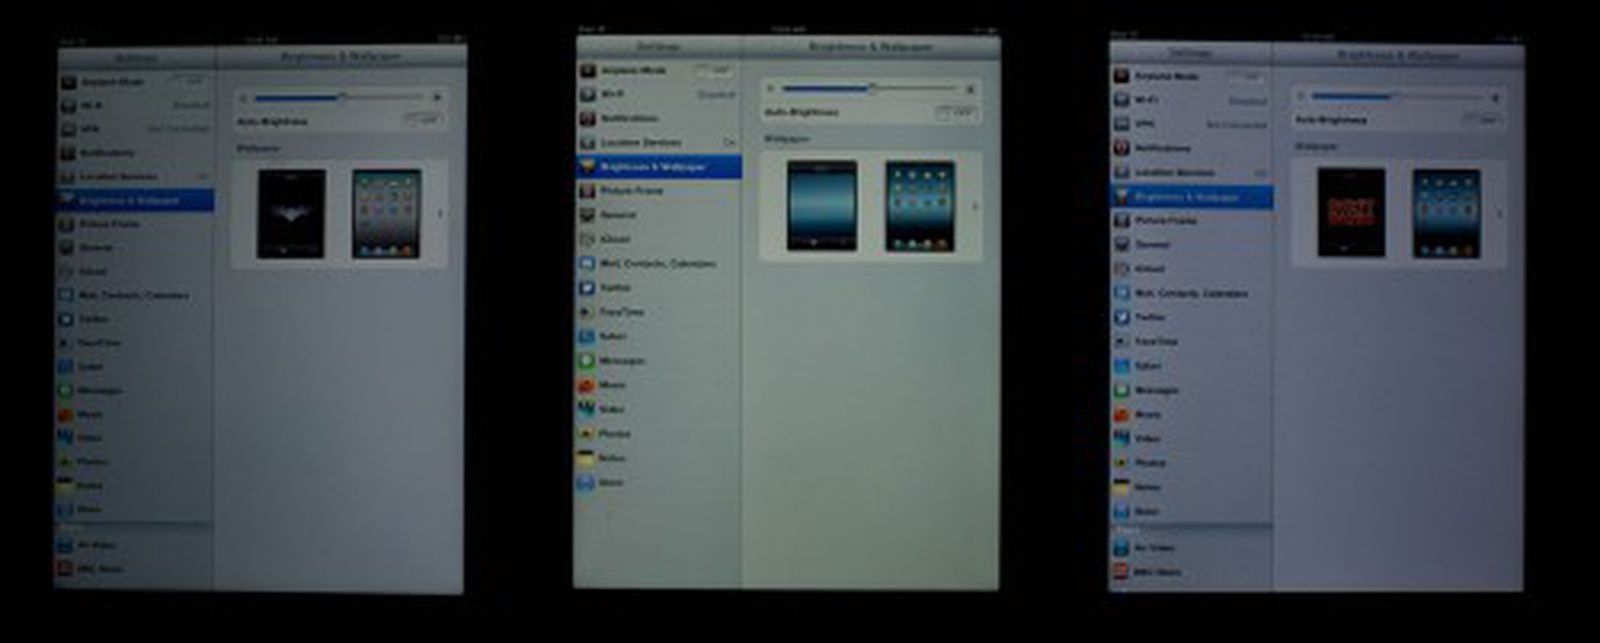This screenshot has height=643, width=1600.
Task: Toggle Airplane Mode on the middle iPad
Action: pos(714,70)
